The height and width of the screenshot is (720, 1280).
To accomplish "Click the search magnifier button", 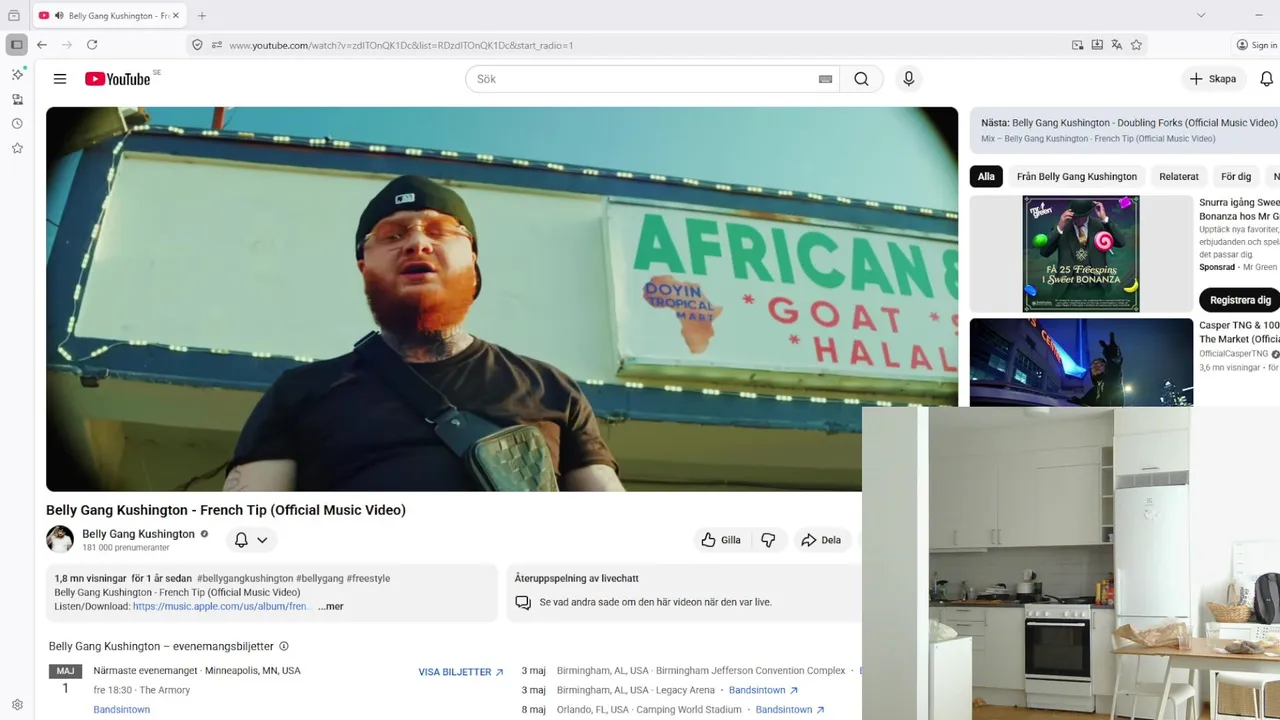I will pos(861,79).
